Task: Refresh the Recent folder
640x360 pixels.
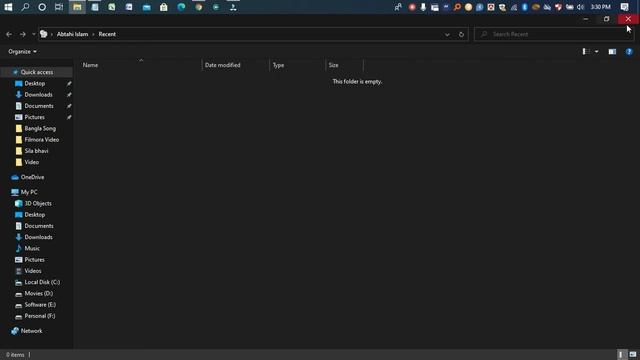Action: pyautogui.click(x=461, y=34)
